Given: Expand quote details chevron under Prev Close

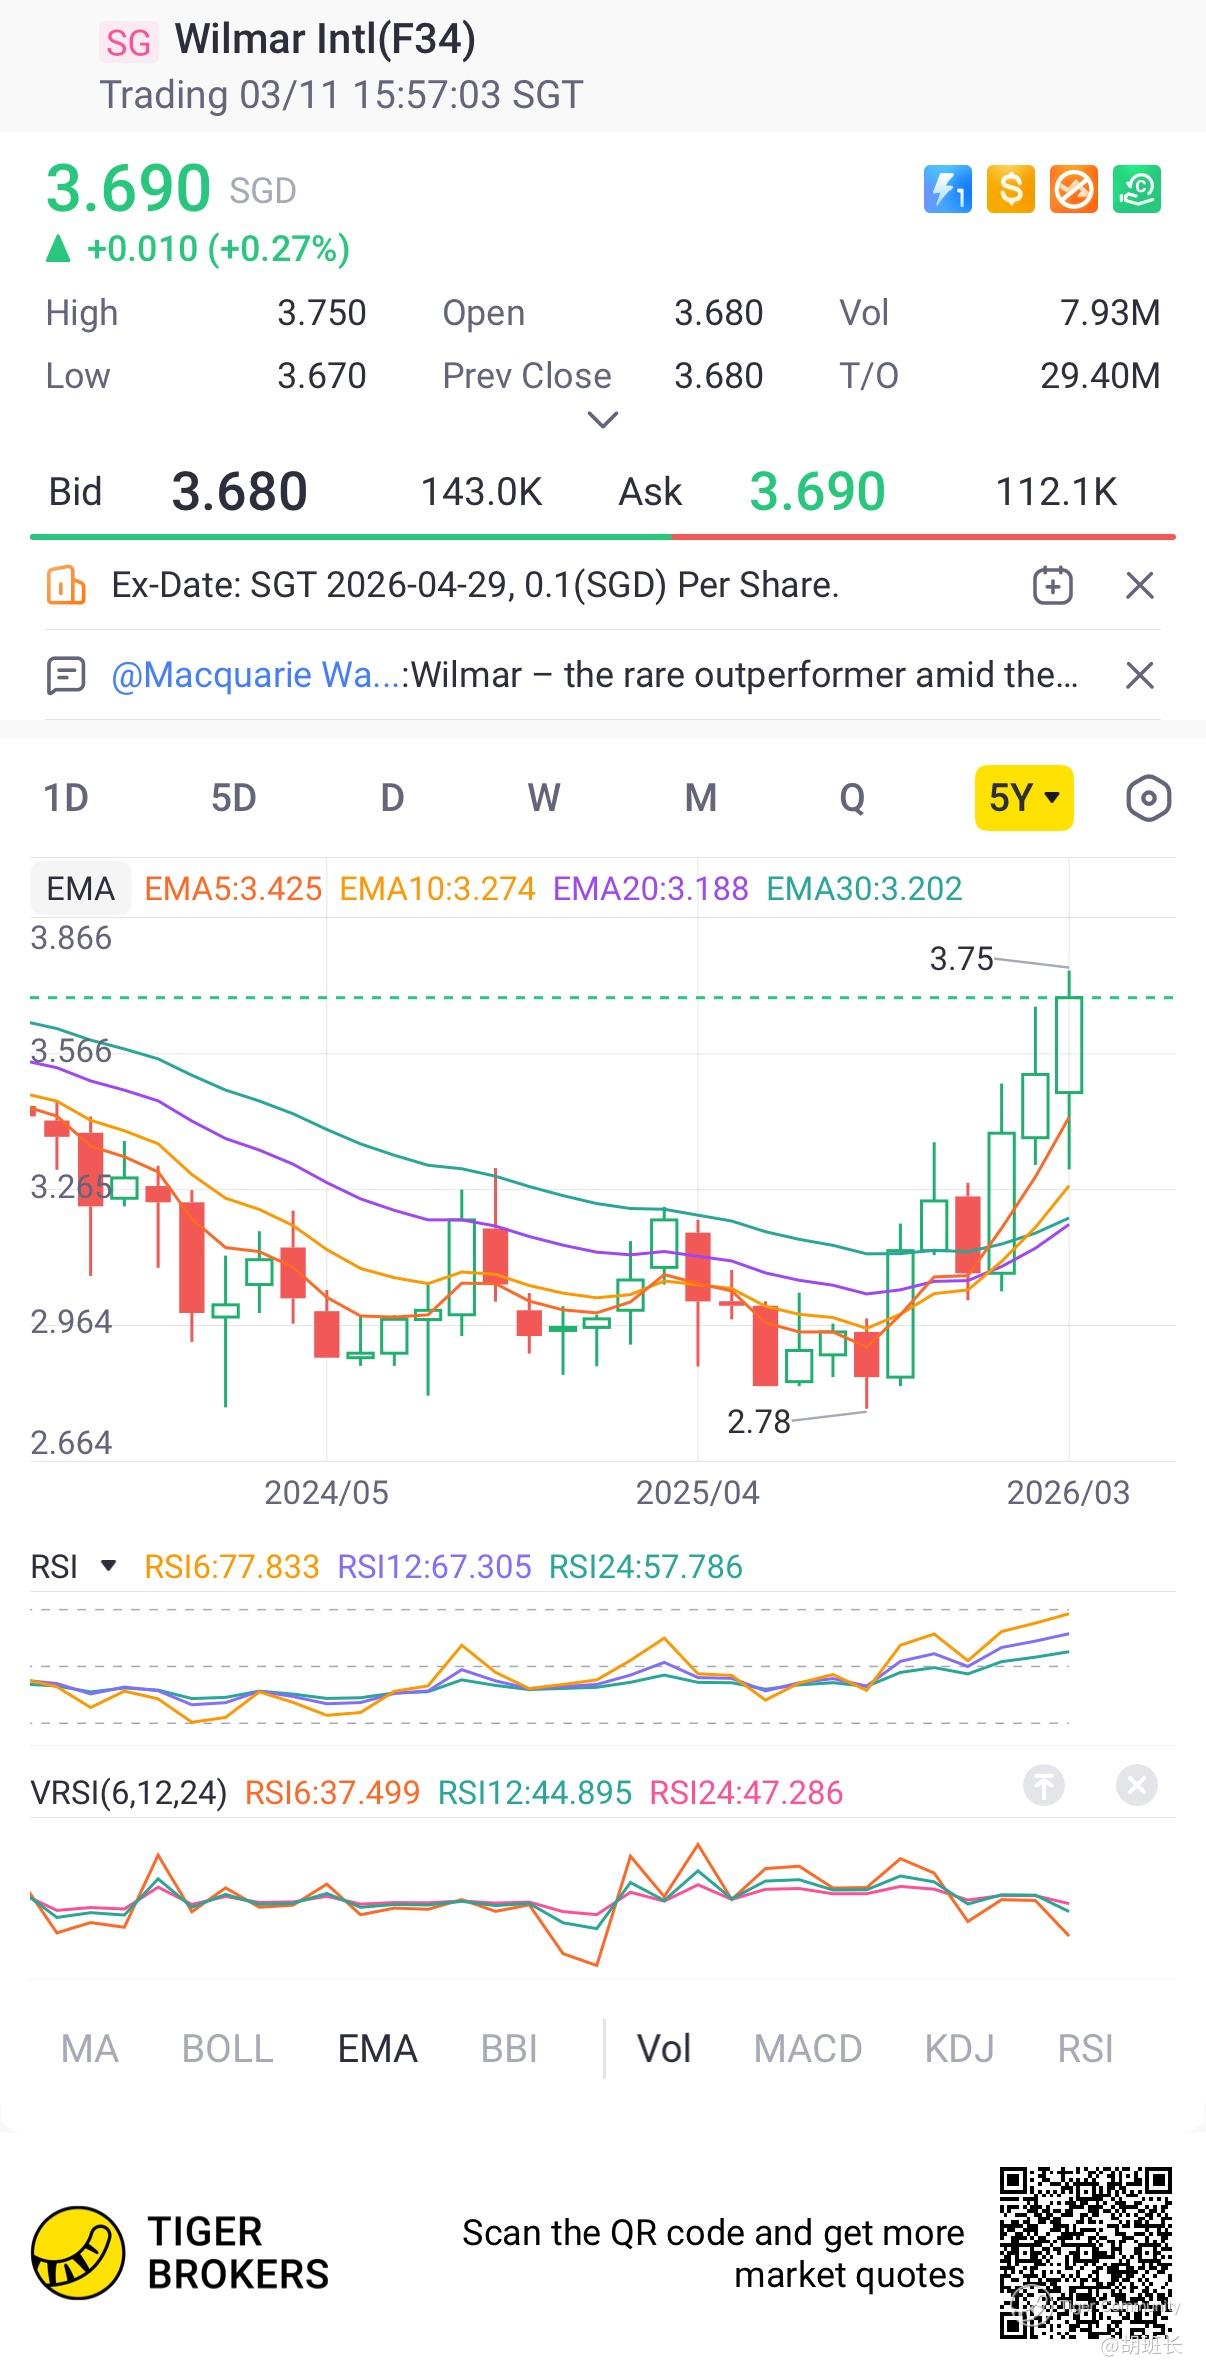Looking at the screenshot, I should tap(602, 420).
